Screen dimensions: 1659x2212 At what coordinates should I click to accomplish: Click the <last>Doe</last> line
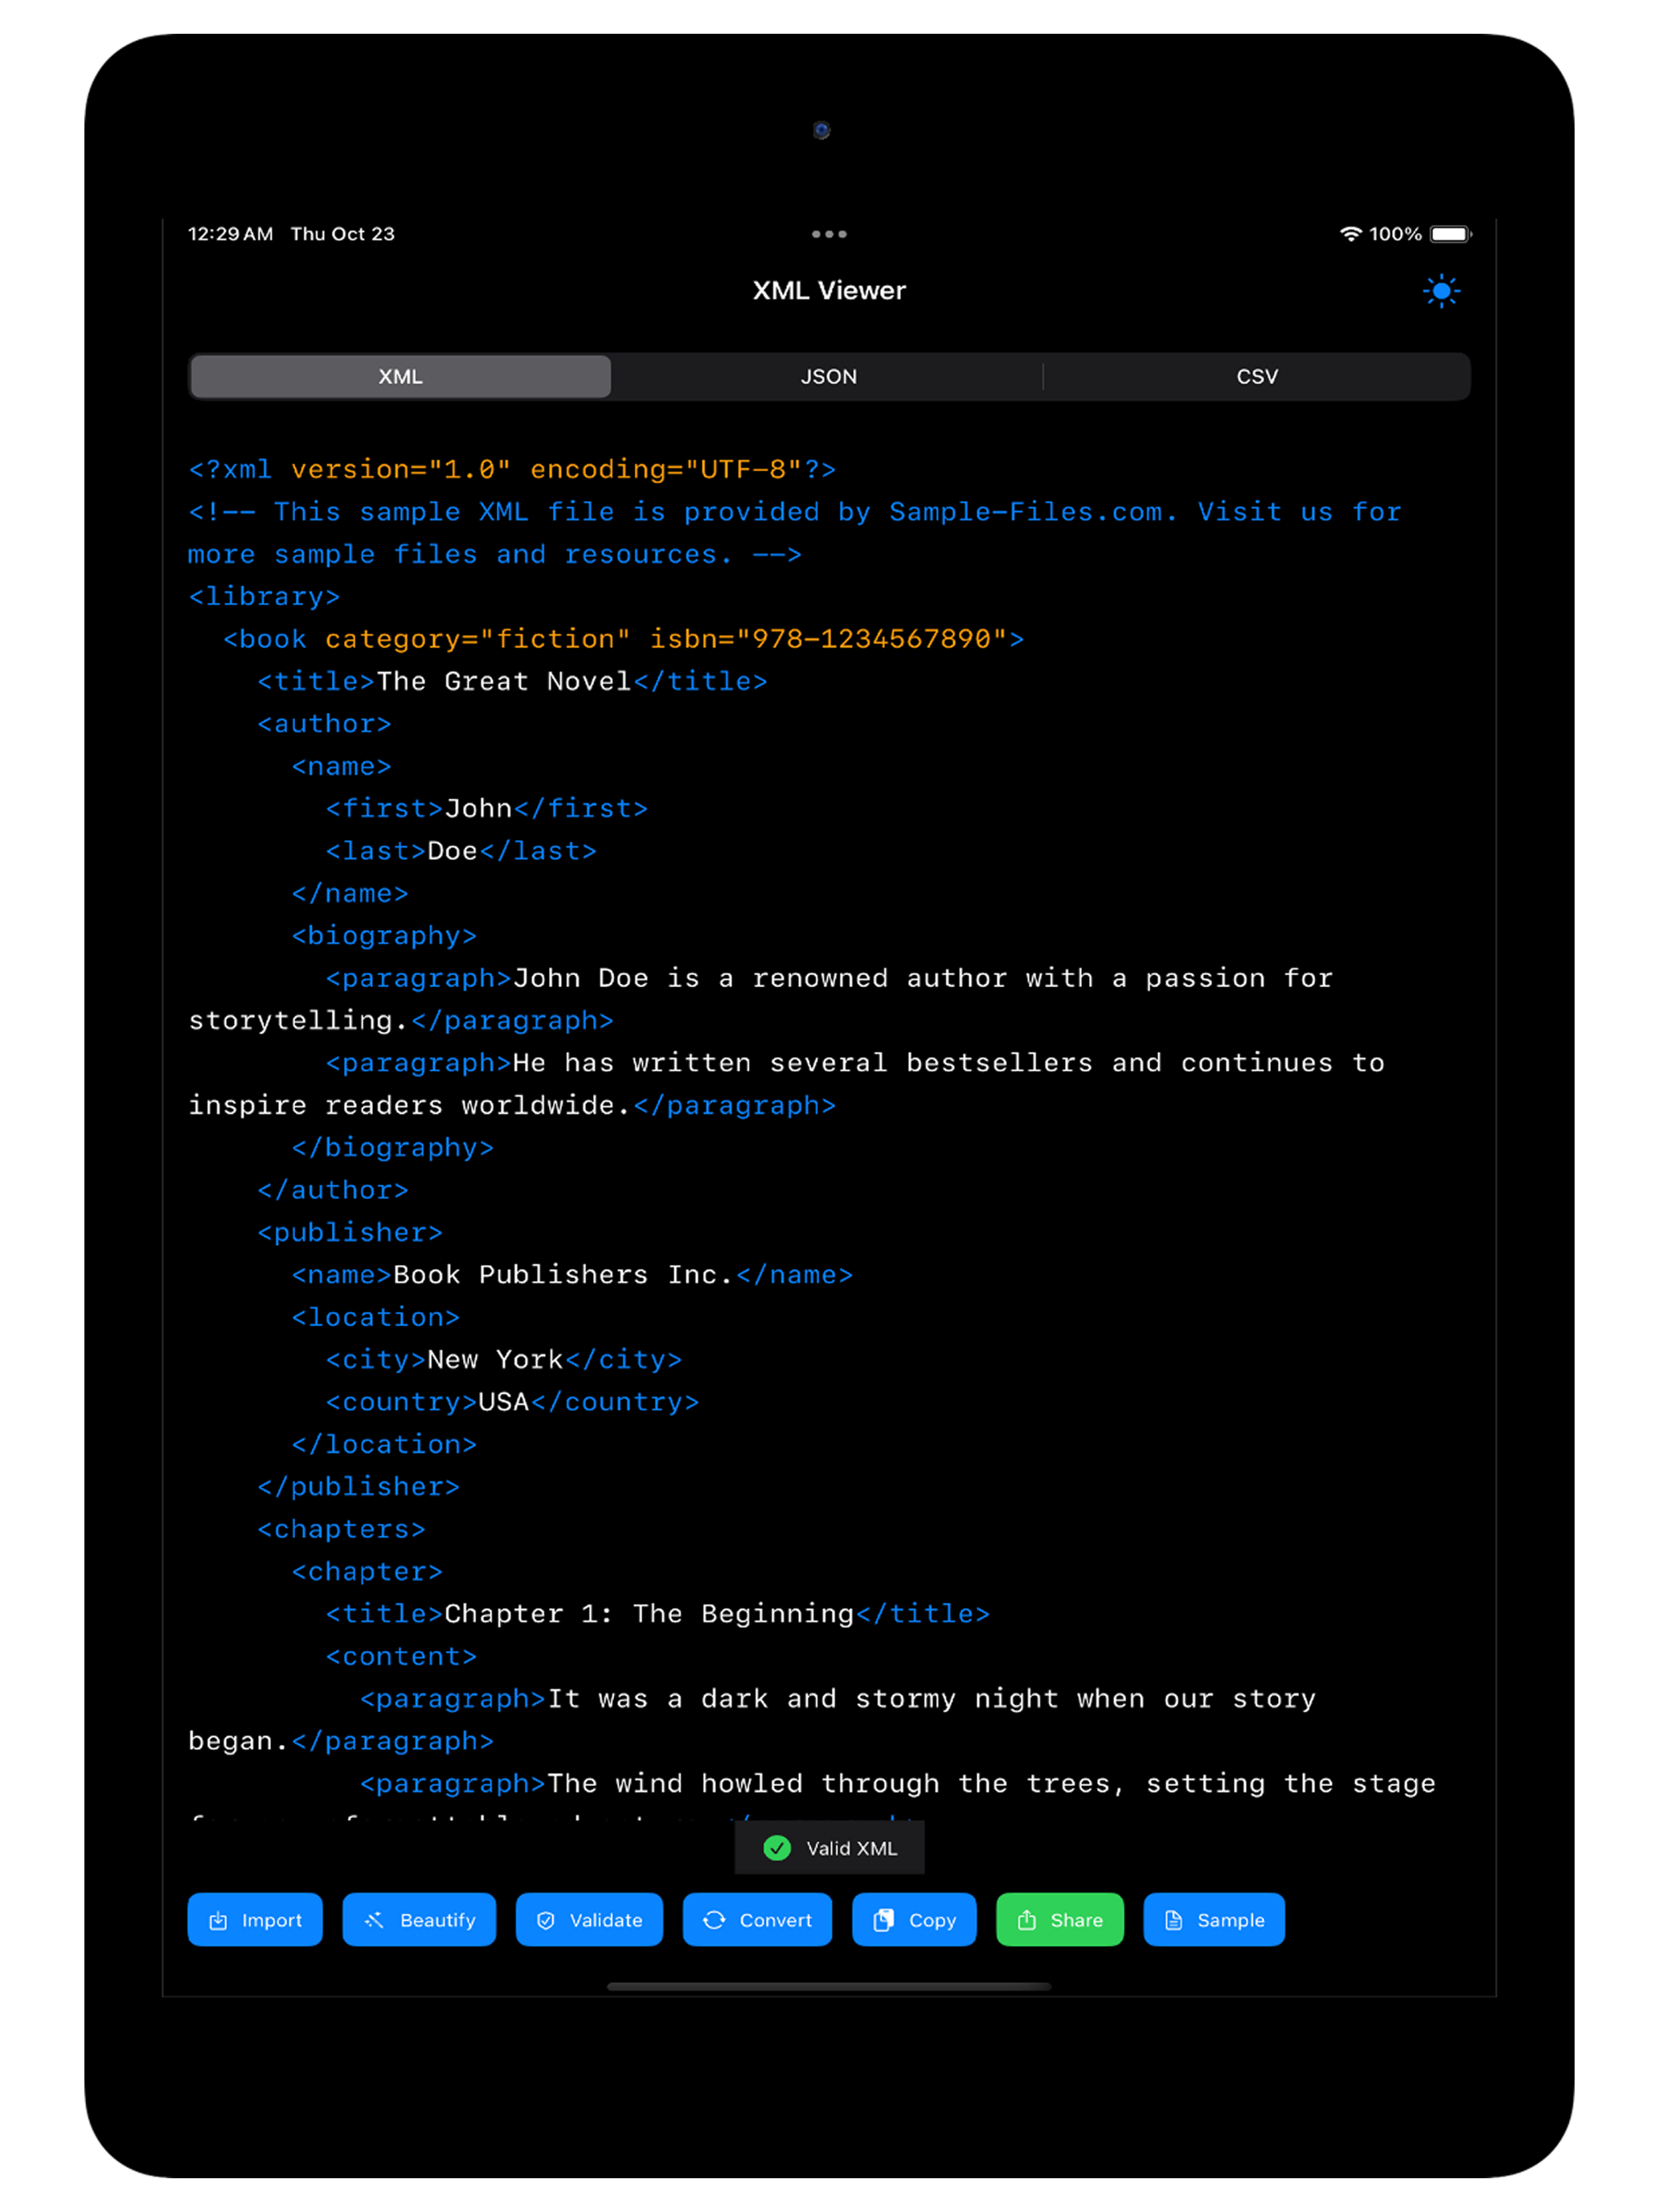(461, 851)
